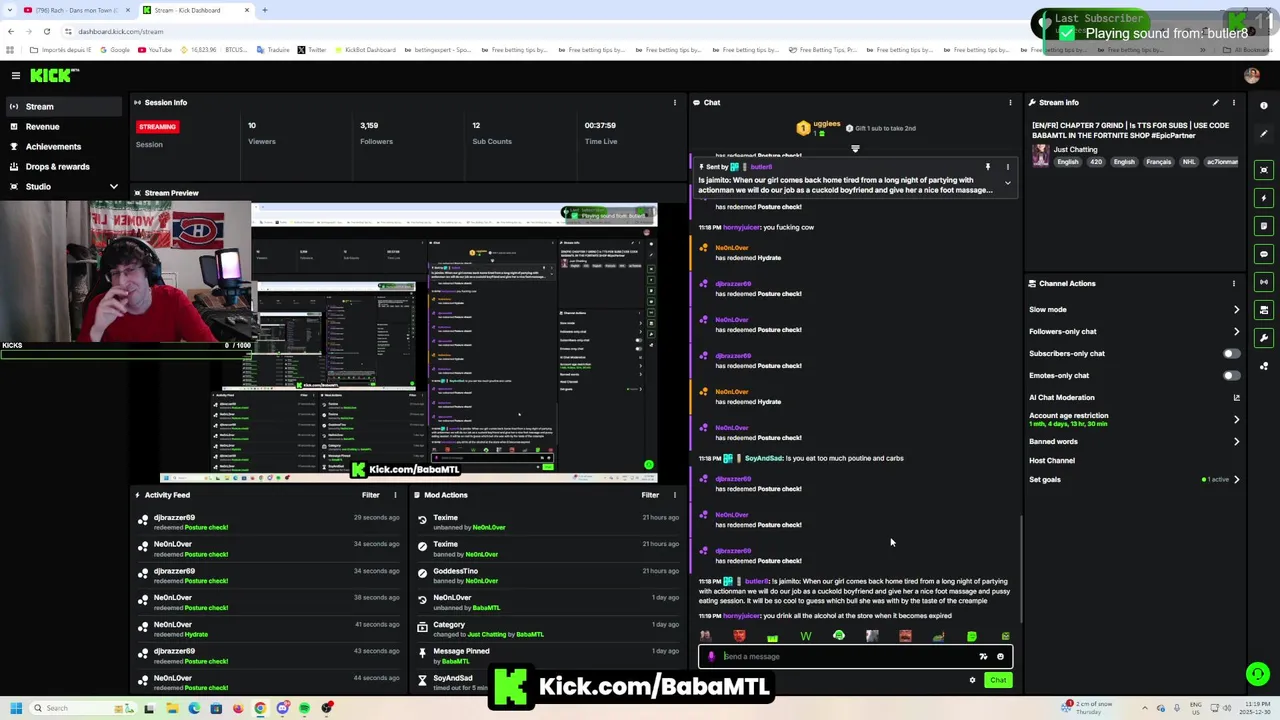
Task: Expand the Followers-only chat settings
Action: 1236,331
